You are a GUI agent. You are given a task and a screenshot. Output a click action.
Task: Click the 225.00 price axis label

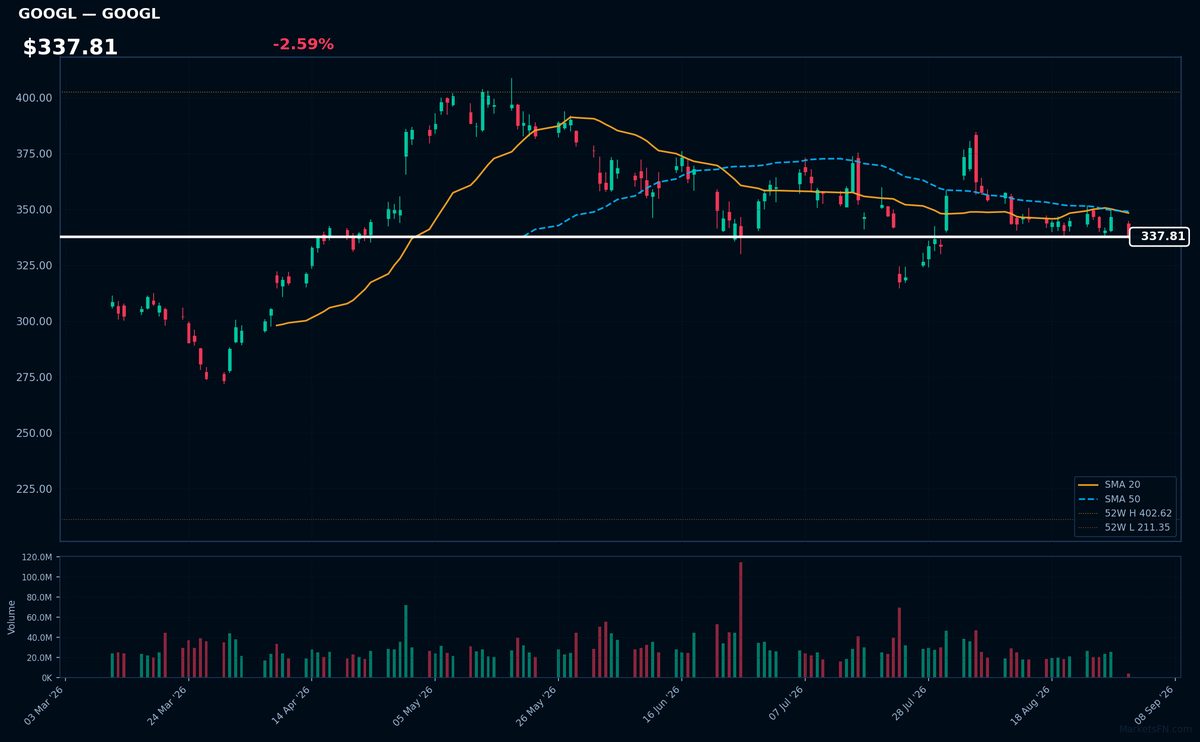34,490
